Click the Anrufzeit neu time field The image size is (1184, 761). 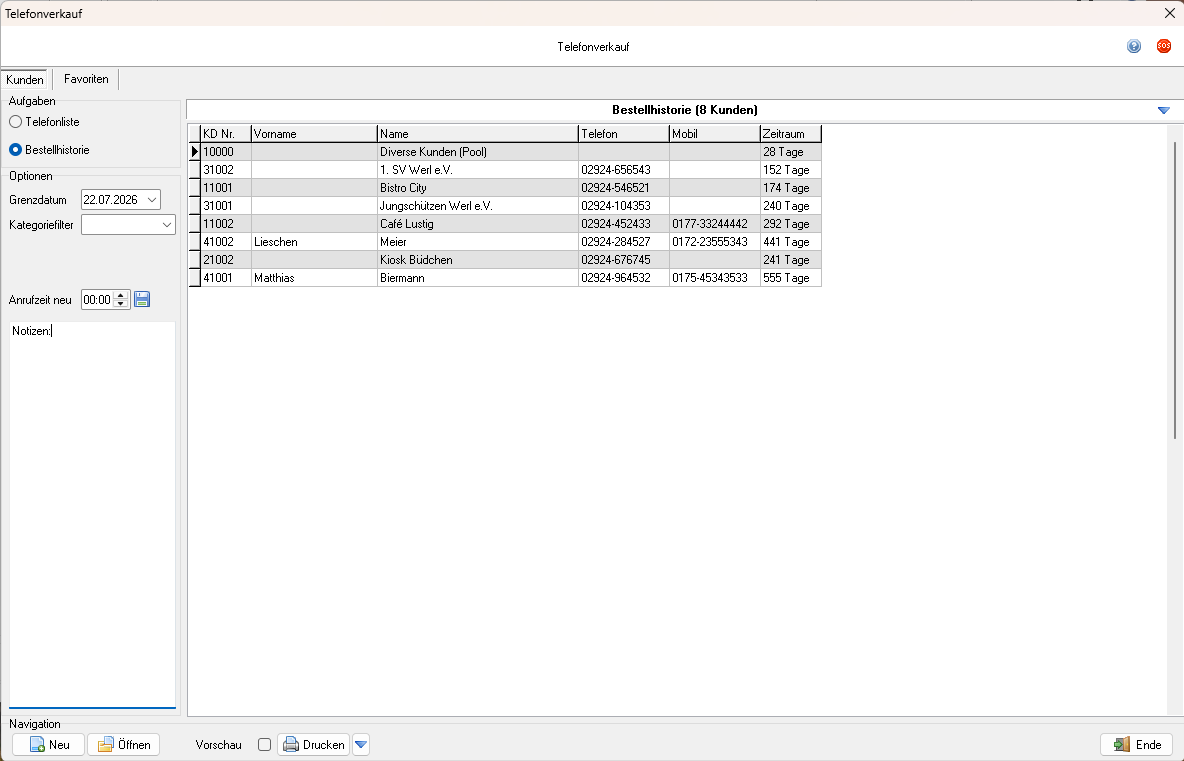97,300
